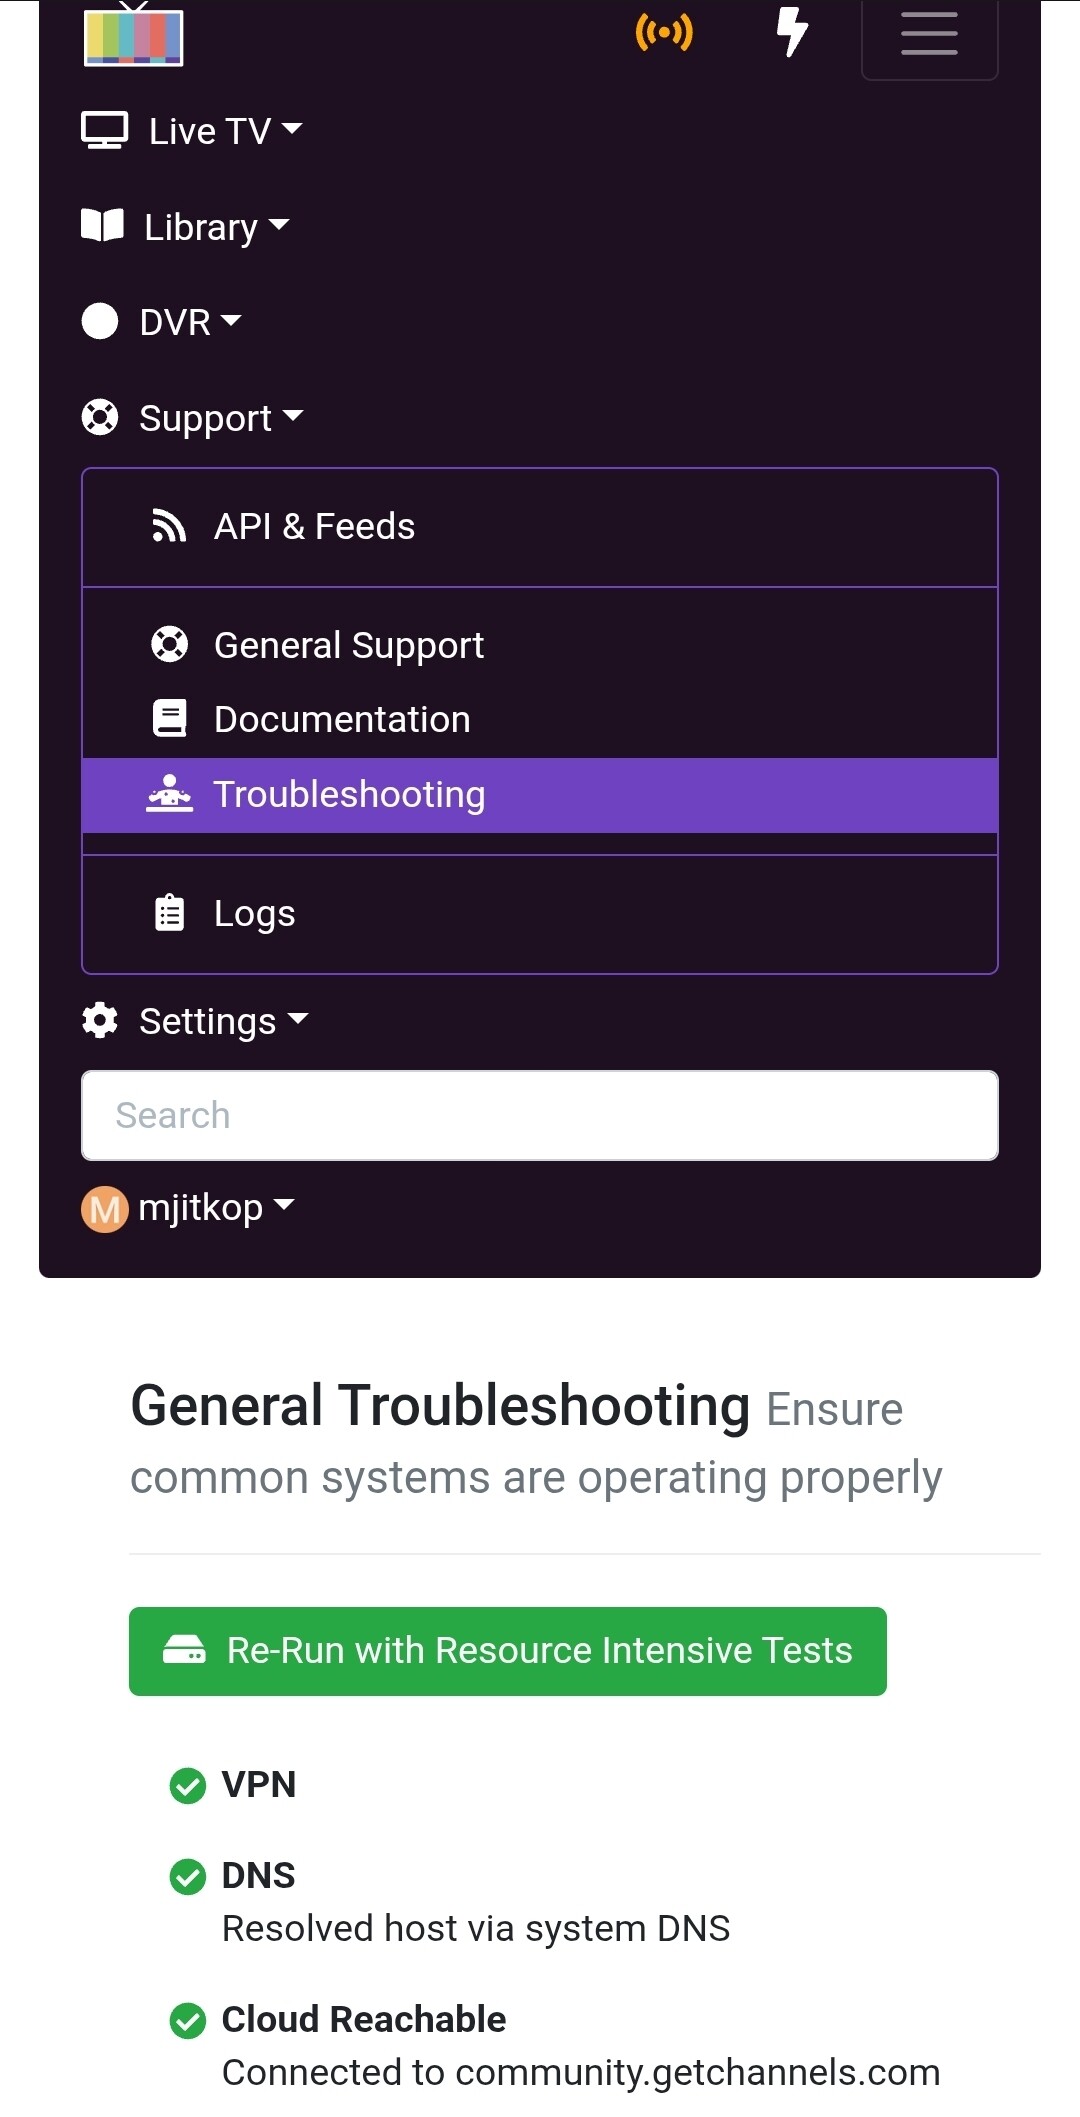
Task: Expand the Live TV dropdown
Action: pyautogui.click(x=192, y=131)
